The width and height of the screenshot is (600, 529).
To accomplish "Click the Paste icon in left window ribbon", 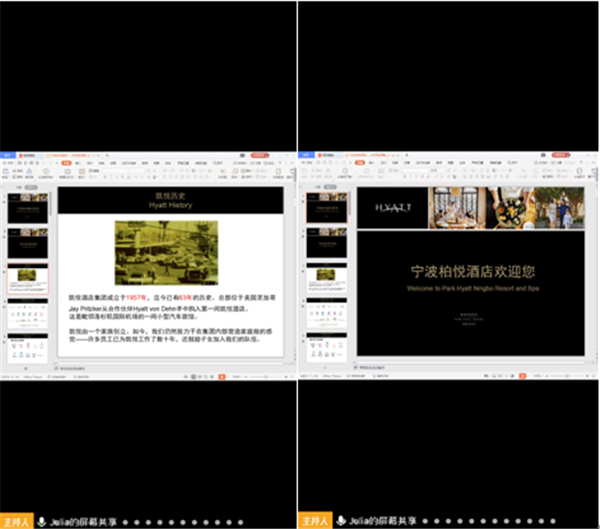I will [x=6, y=172].
